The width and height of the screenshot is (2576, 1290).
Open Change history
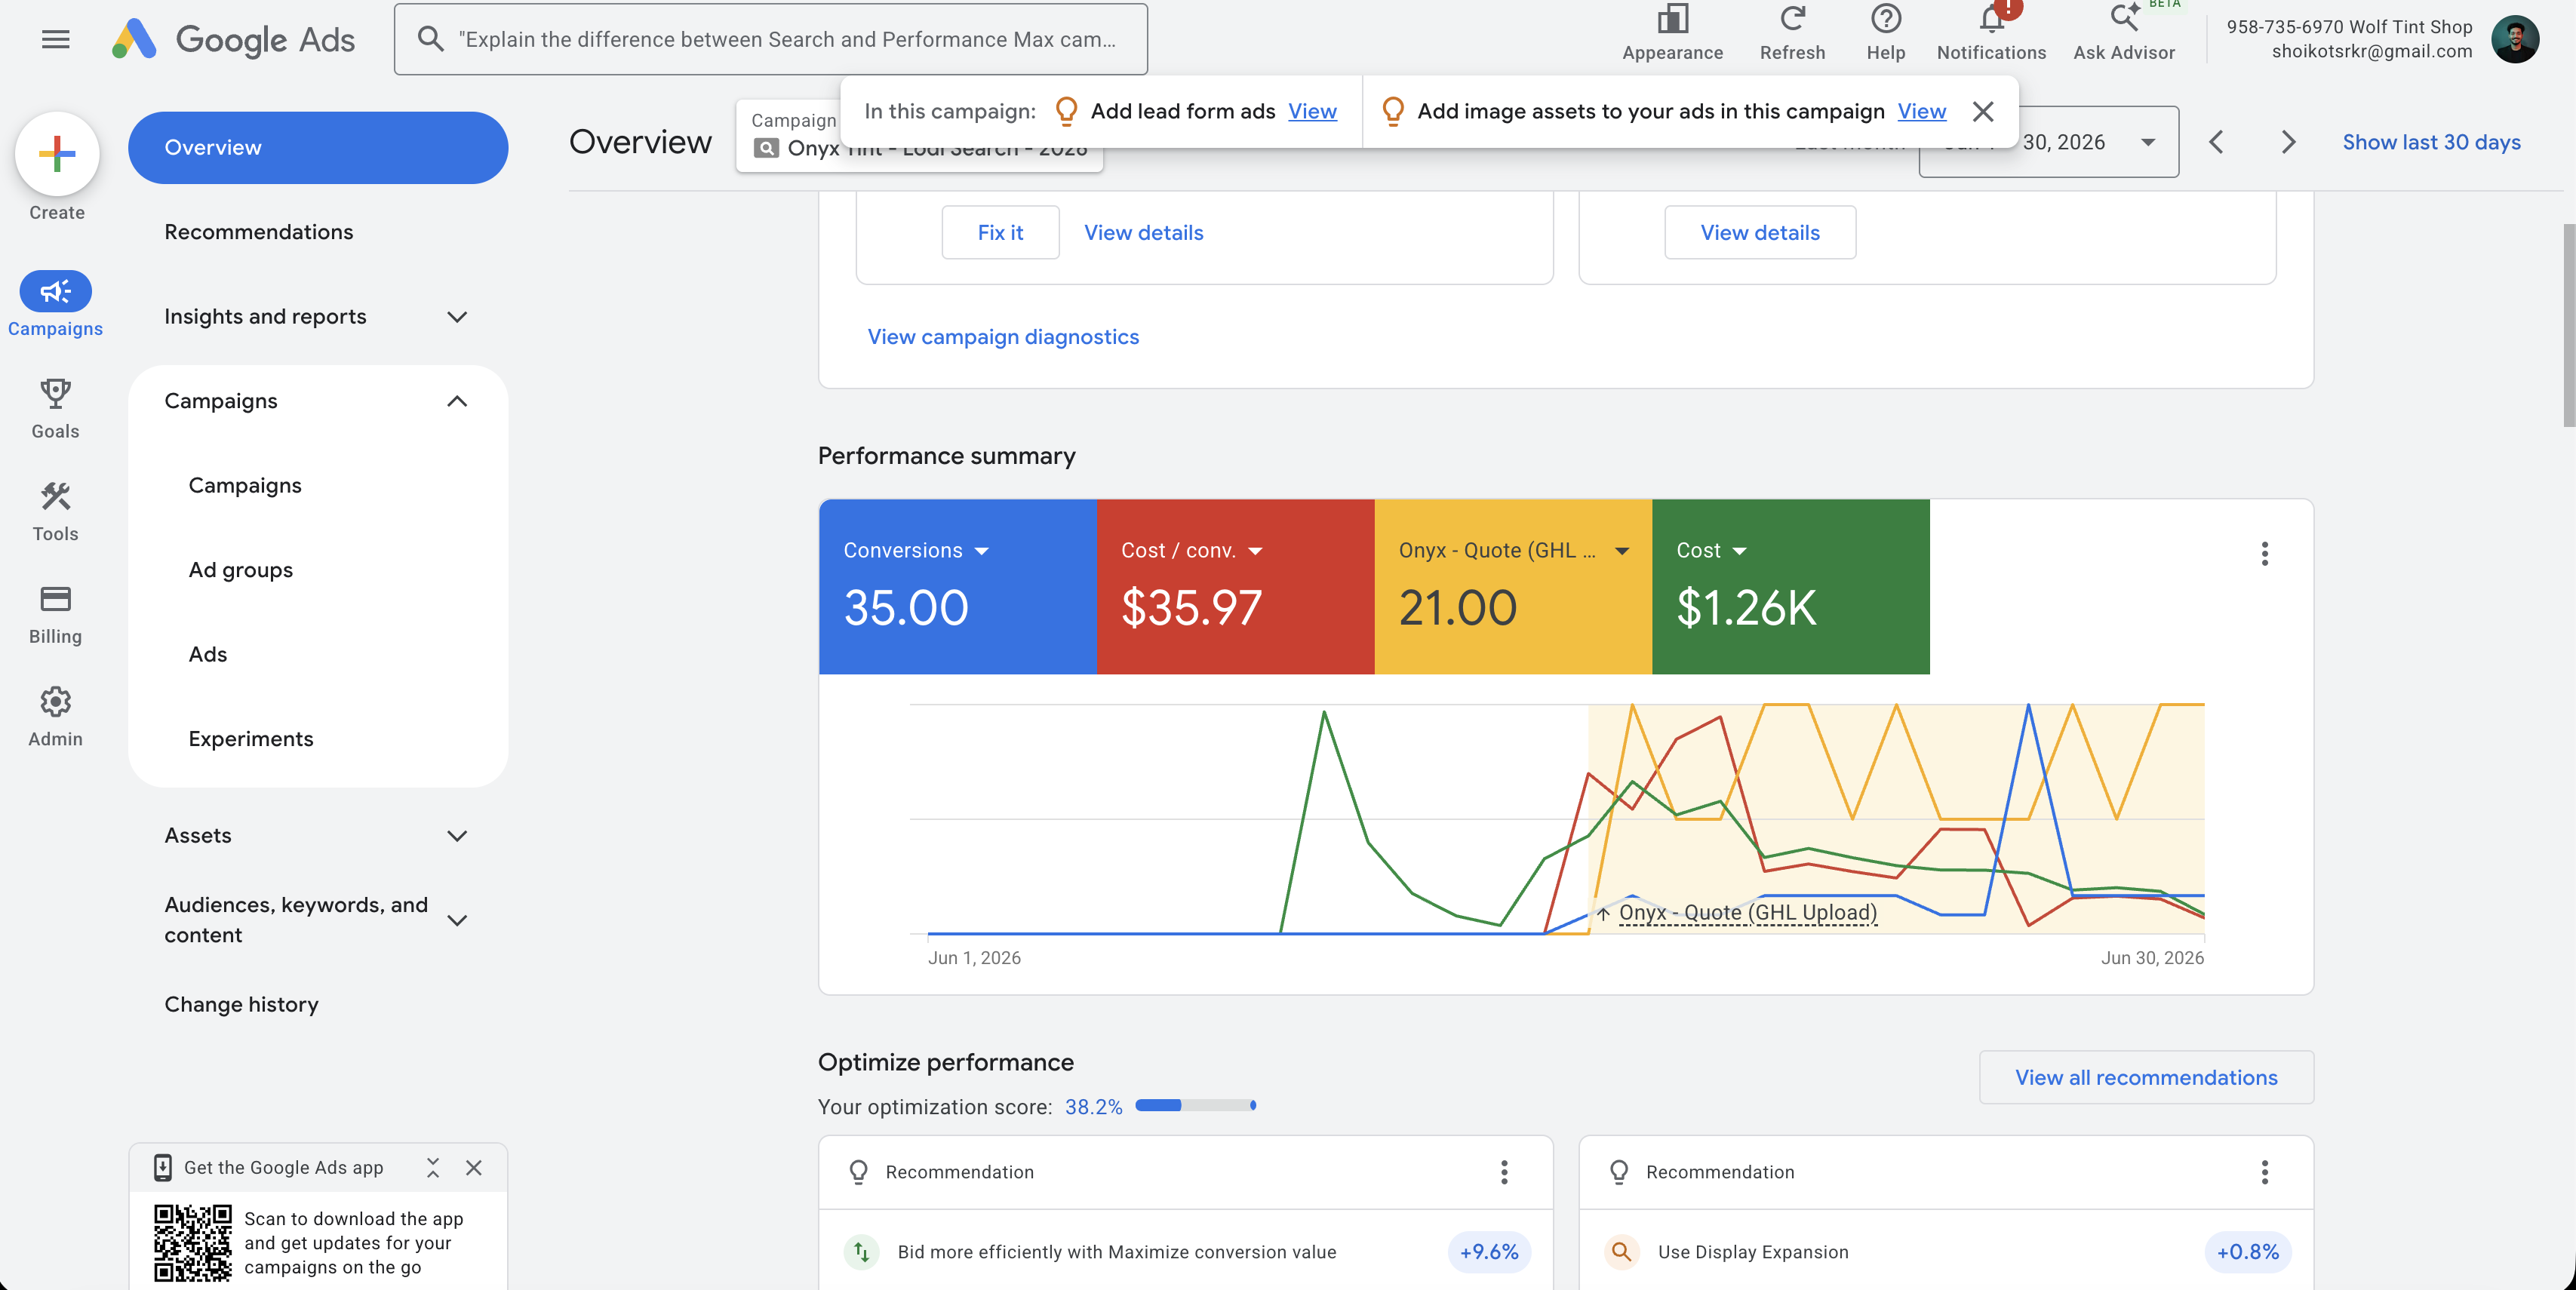241,1004
